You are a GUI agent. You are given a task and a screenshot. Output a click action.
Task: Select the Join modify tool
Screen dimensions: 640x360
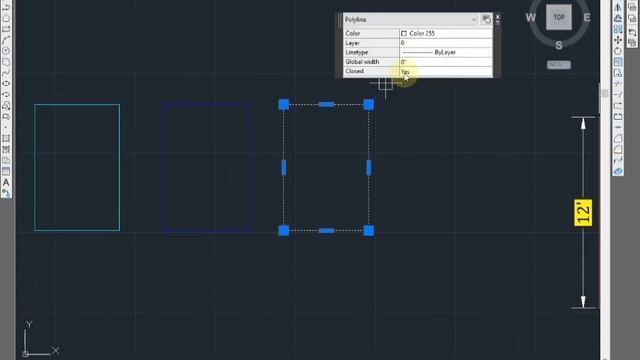(x=618, y=128)
